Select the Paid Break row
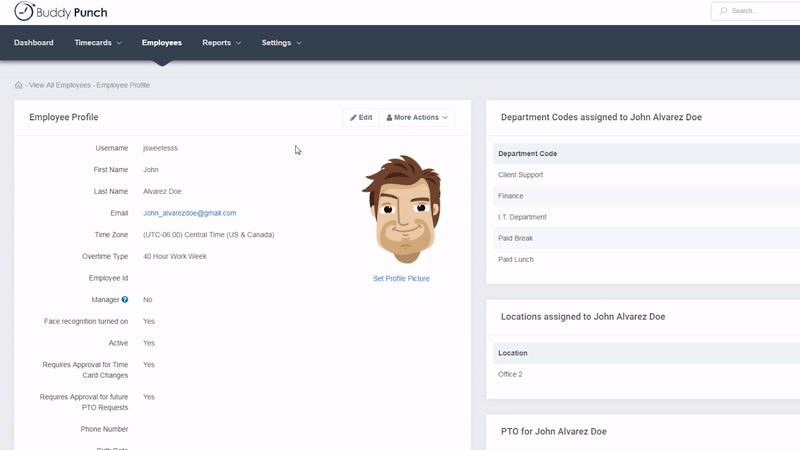800x450 pixels. coord(646,238)
